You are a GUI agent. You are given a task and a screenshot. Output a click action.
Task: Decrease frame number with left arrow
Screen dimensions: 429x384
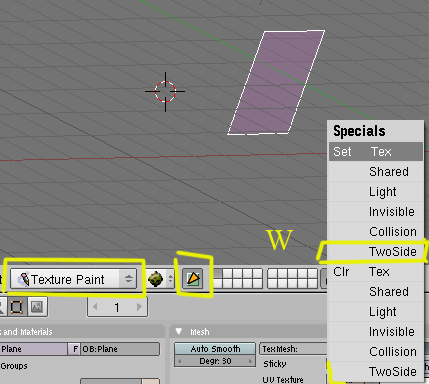95,307
